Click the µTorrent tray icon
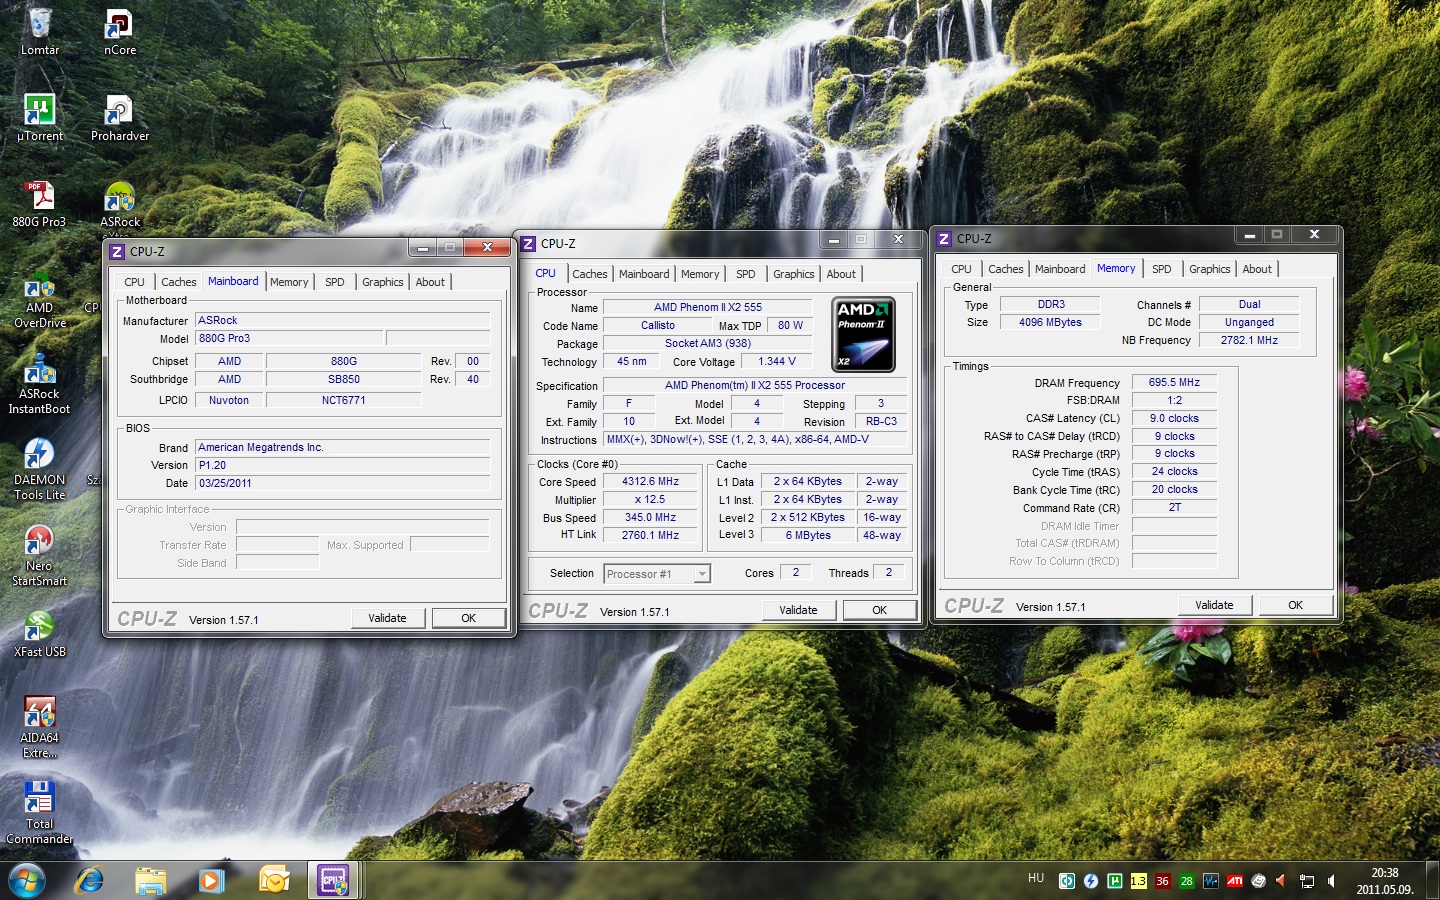This screenshot has width=1440, height=900. tap(1115, 881)
